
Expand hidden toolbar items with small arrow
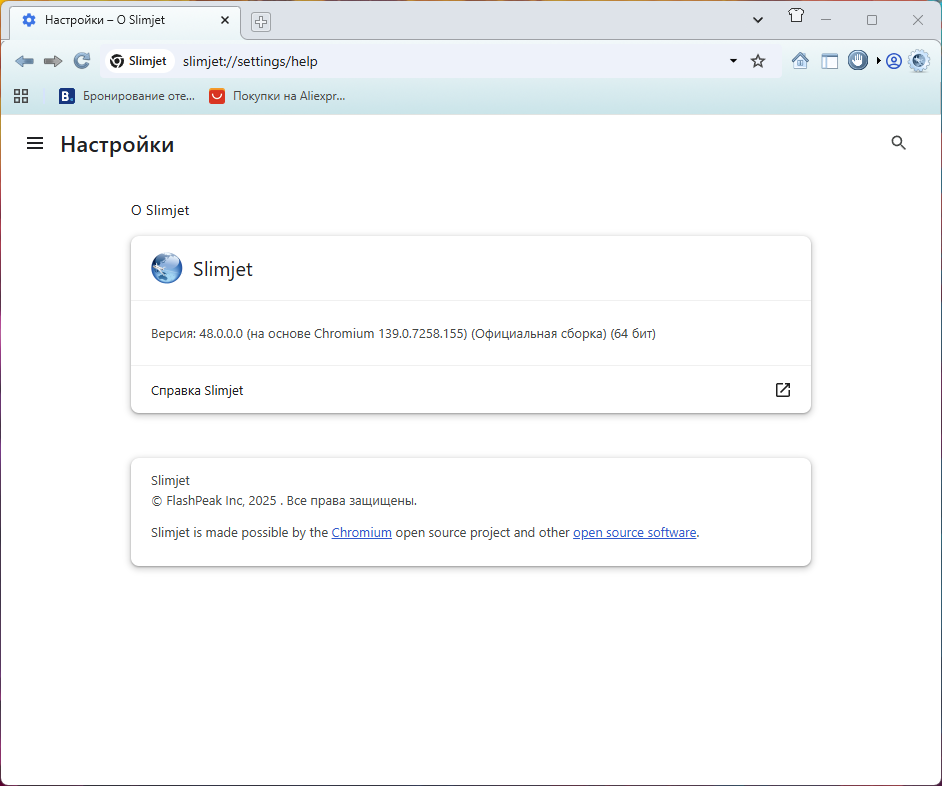[x=878, y=61]
